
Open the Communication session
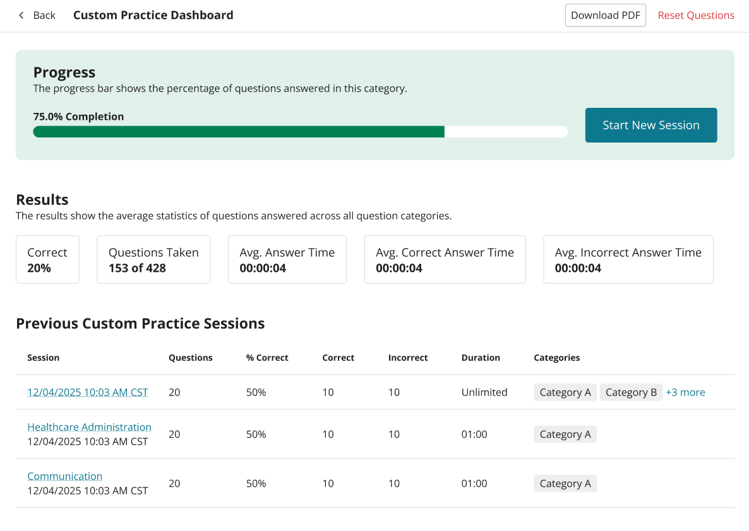65,476
